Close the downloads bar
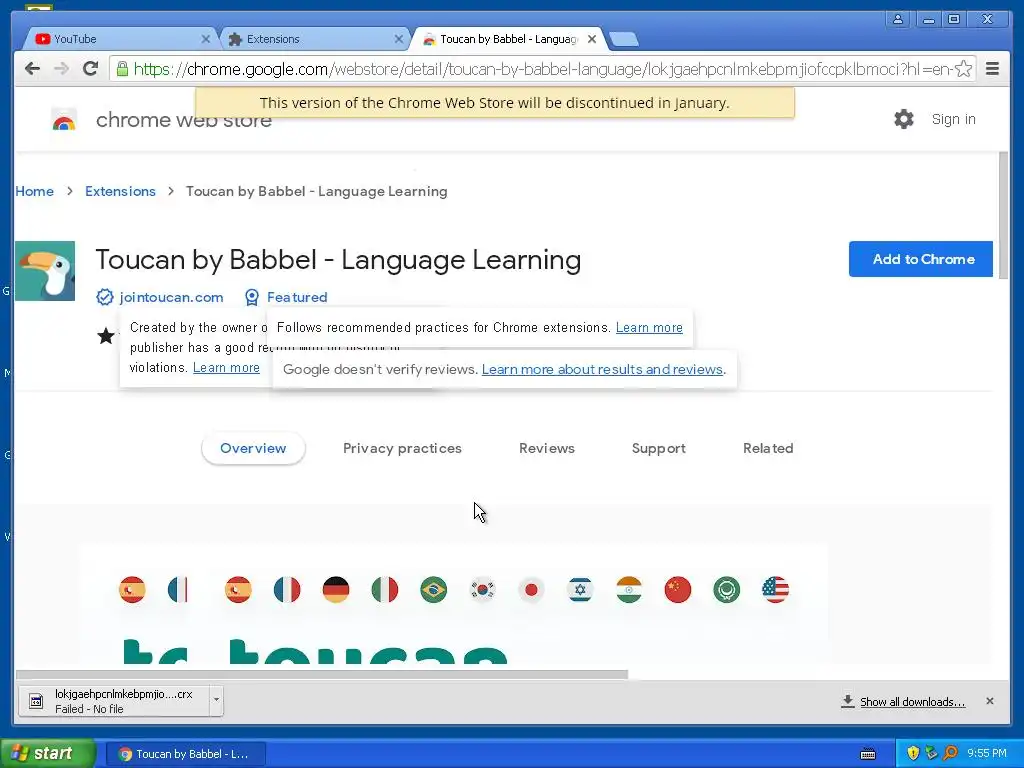This screenshot has width=1024, height=768. point(990,701)
